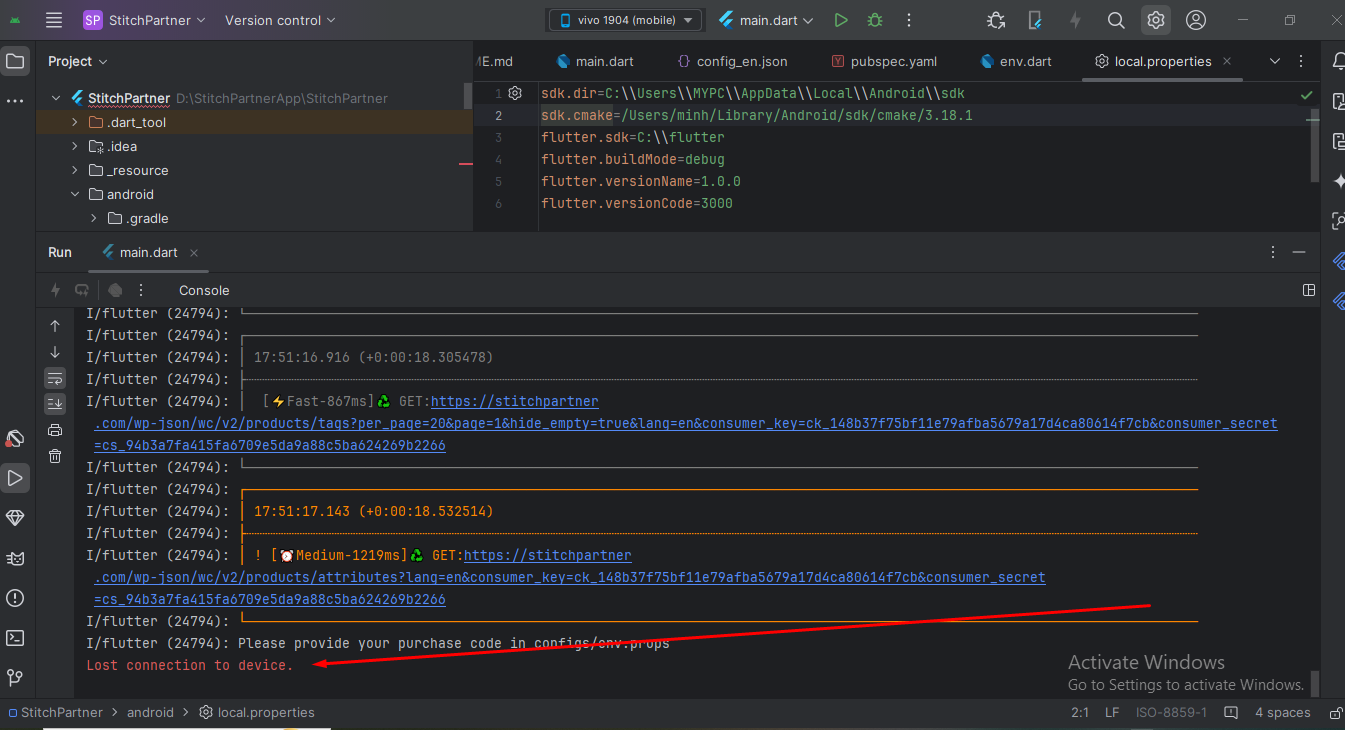Change the ISO-8859-1 file encoding
The width and height of the screenshot is (1345, 730).
point(1171,713)
